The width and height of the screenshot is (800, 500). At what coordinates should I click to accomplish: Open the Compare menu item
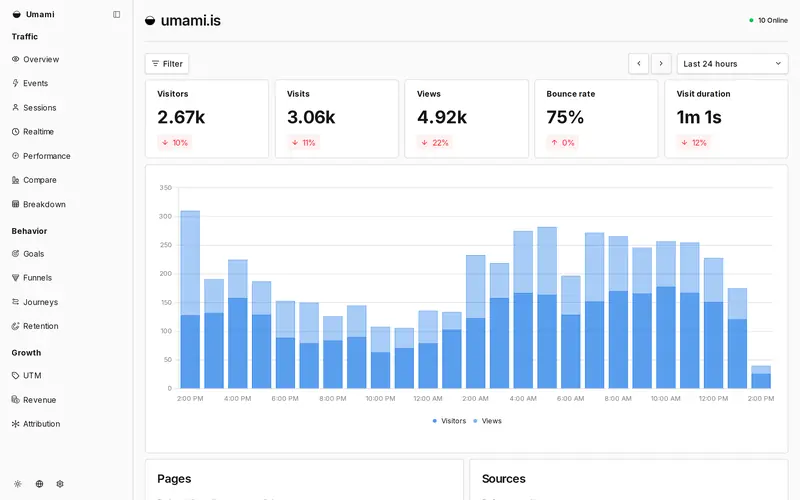click(x=34, y=180)
